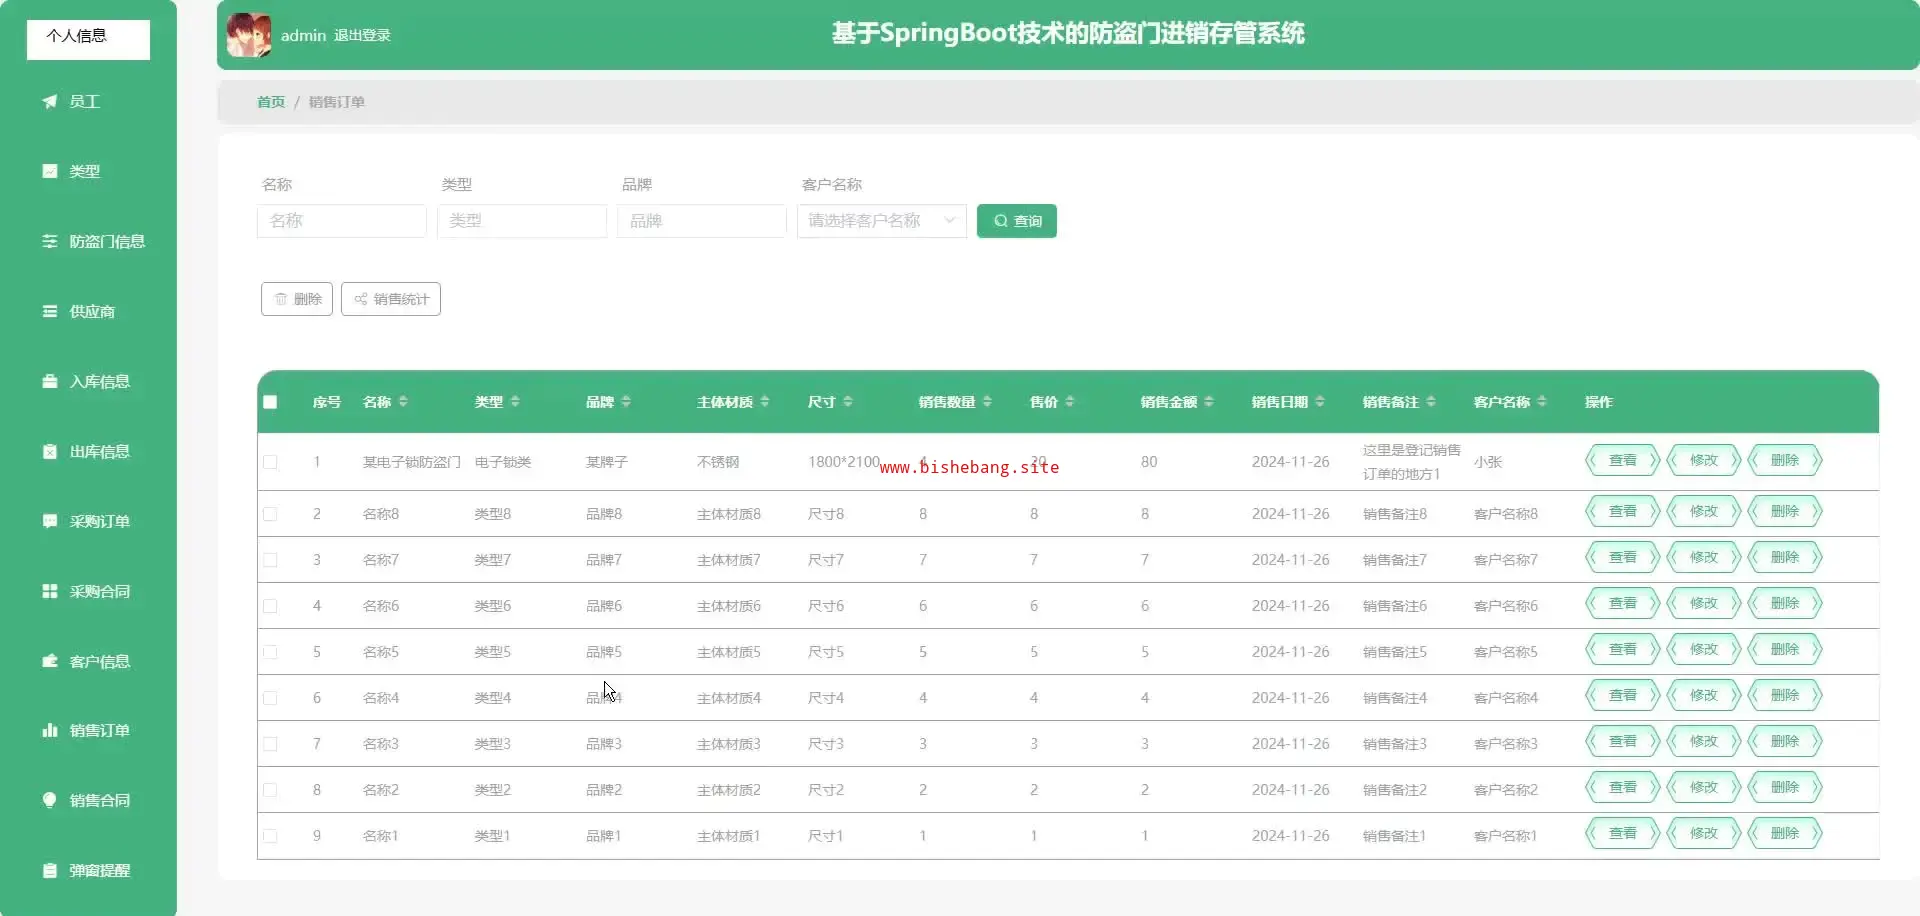
Task: Open the 请选择客户名称 dropdown
Action: 881,221
